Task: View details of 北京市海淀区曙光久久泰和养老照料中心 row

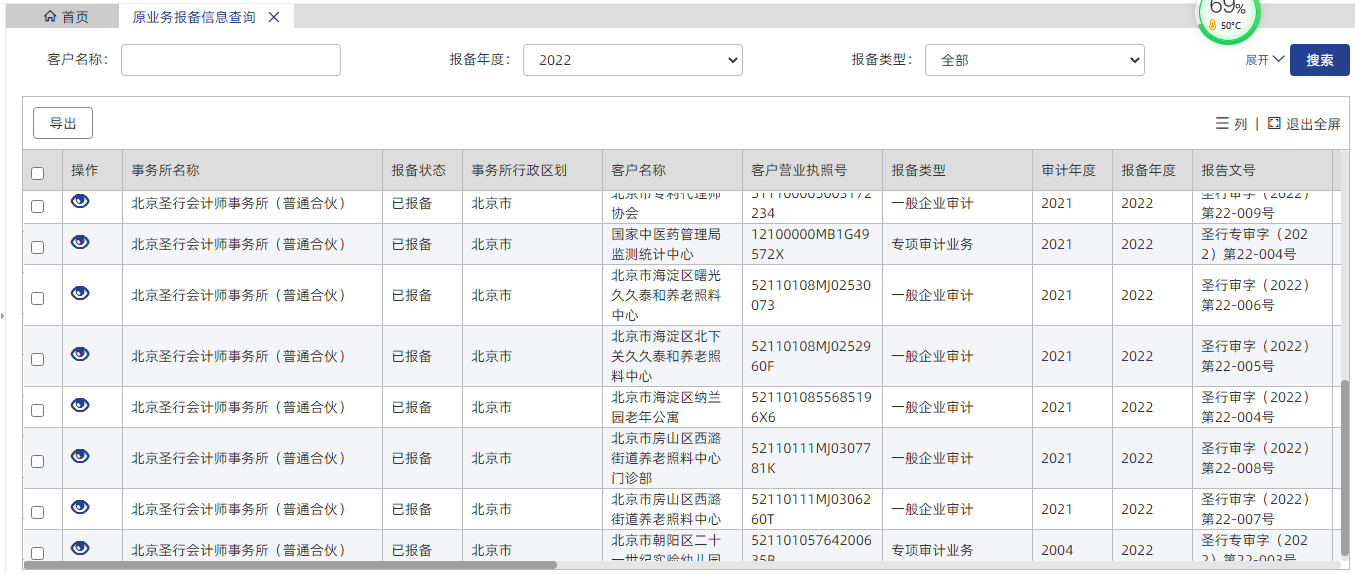Action: pyautogui.click(x=80, y=293)
